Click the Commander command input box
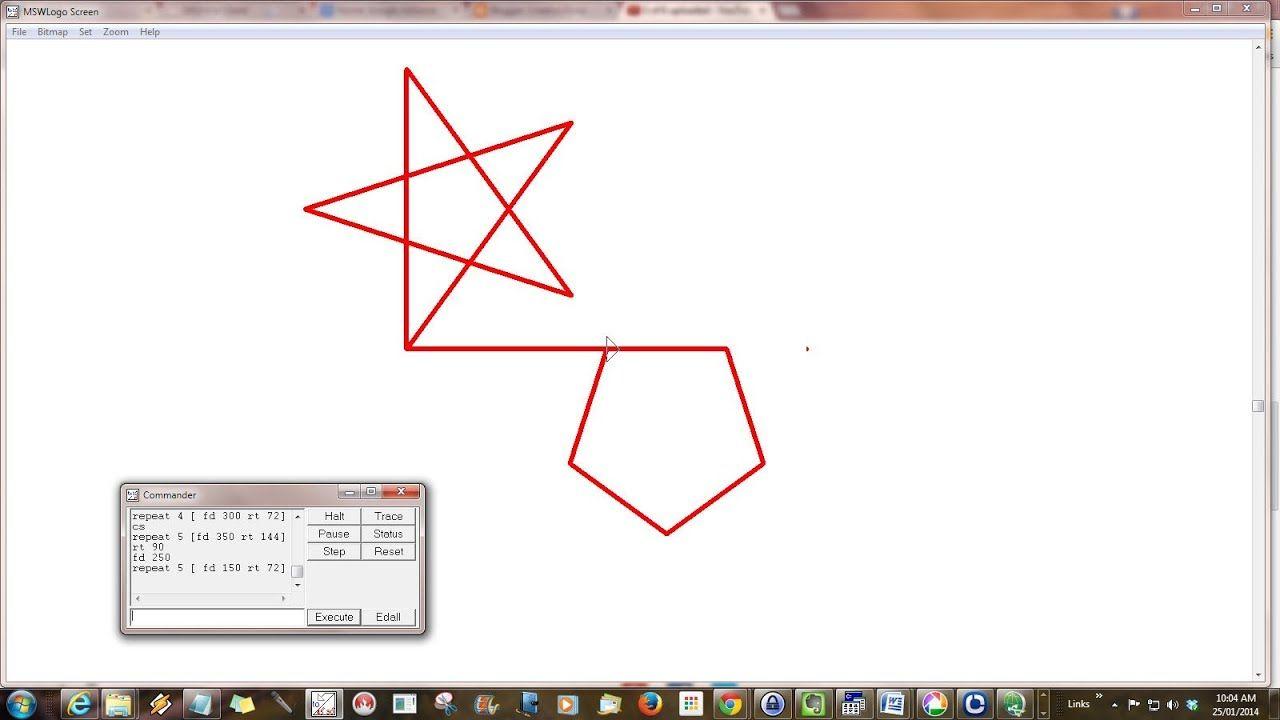 point(217,617)
